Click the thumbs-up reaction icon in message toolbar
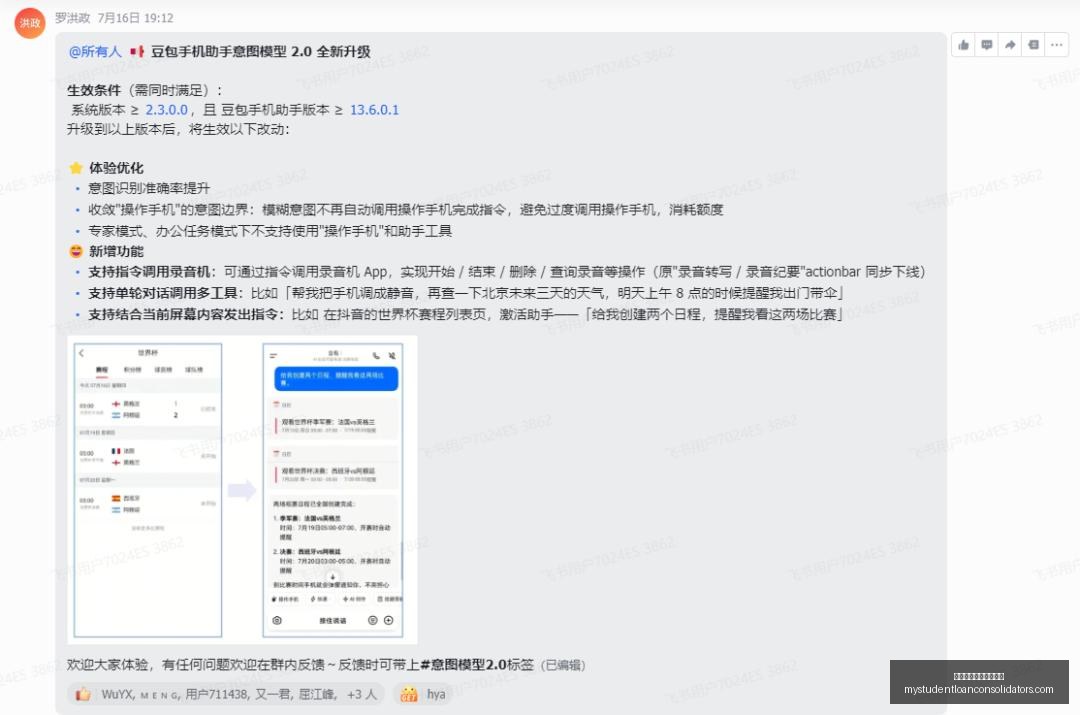The image size is (1080, 715). point(963,45)
